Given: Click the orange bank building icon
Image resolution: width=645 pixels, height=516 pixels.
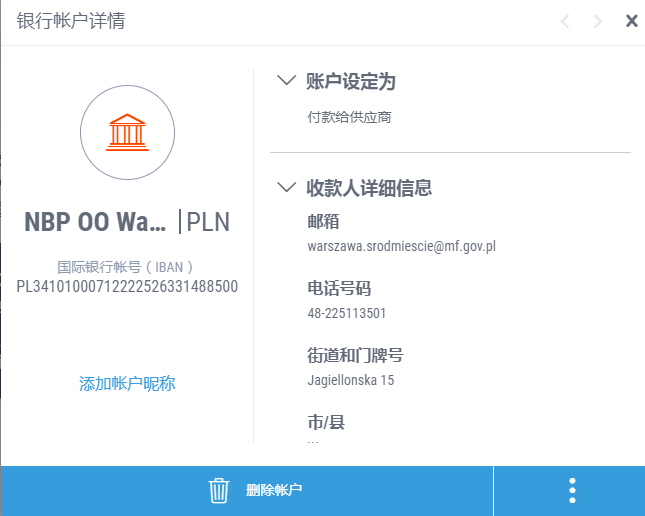Looking at the screenshot, I should pos(127,133).
